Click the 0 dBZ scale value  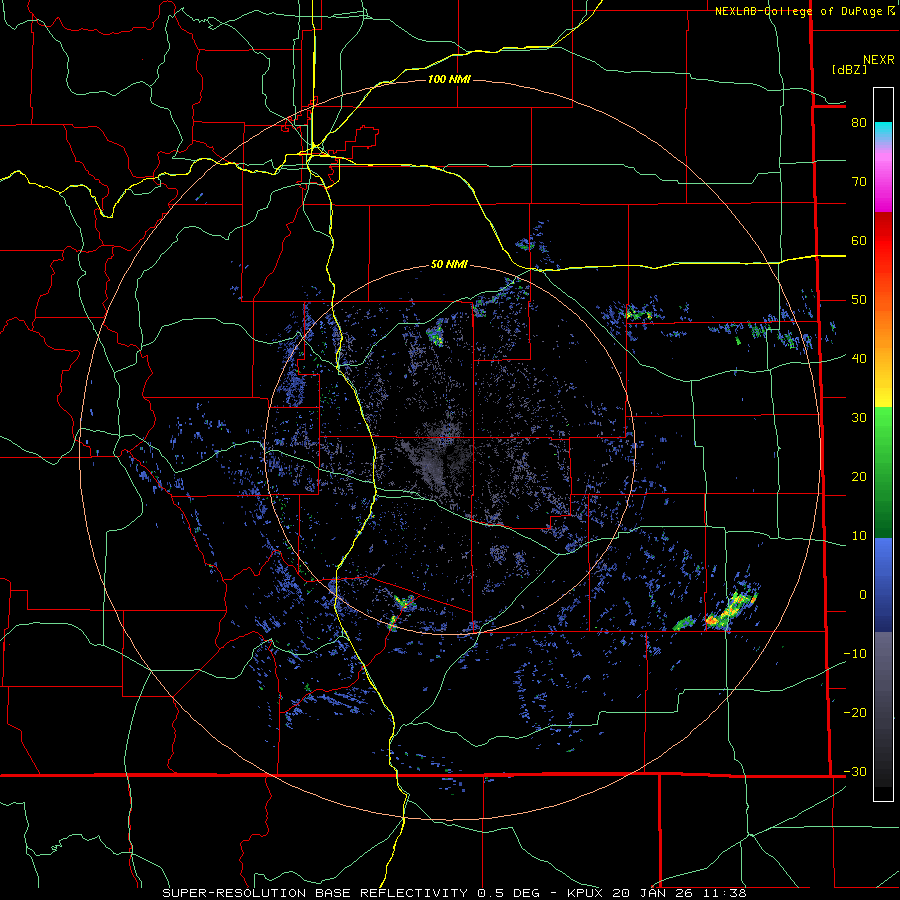[863, 595]
